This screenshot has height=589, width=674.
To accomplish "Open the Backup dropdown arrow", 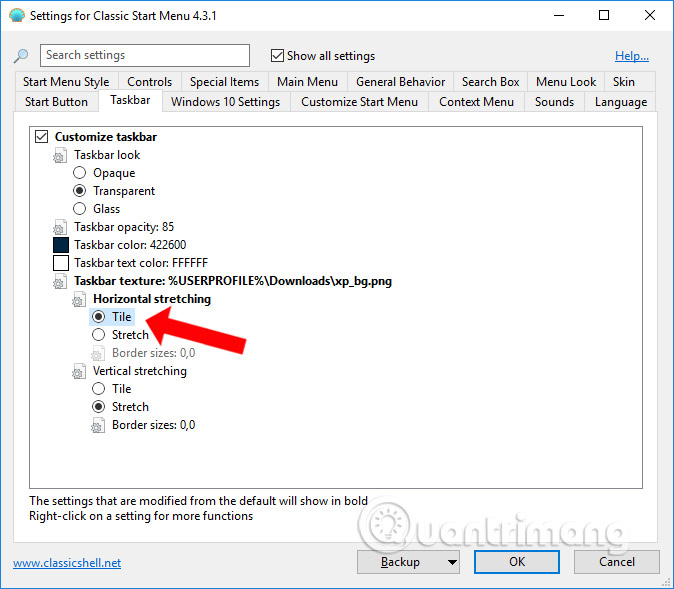I will (452, 562).
